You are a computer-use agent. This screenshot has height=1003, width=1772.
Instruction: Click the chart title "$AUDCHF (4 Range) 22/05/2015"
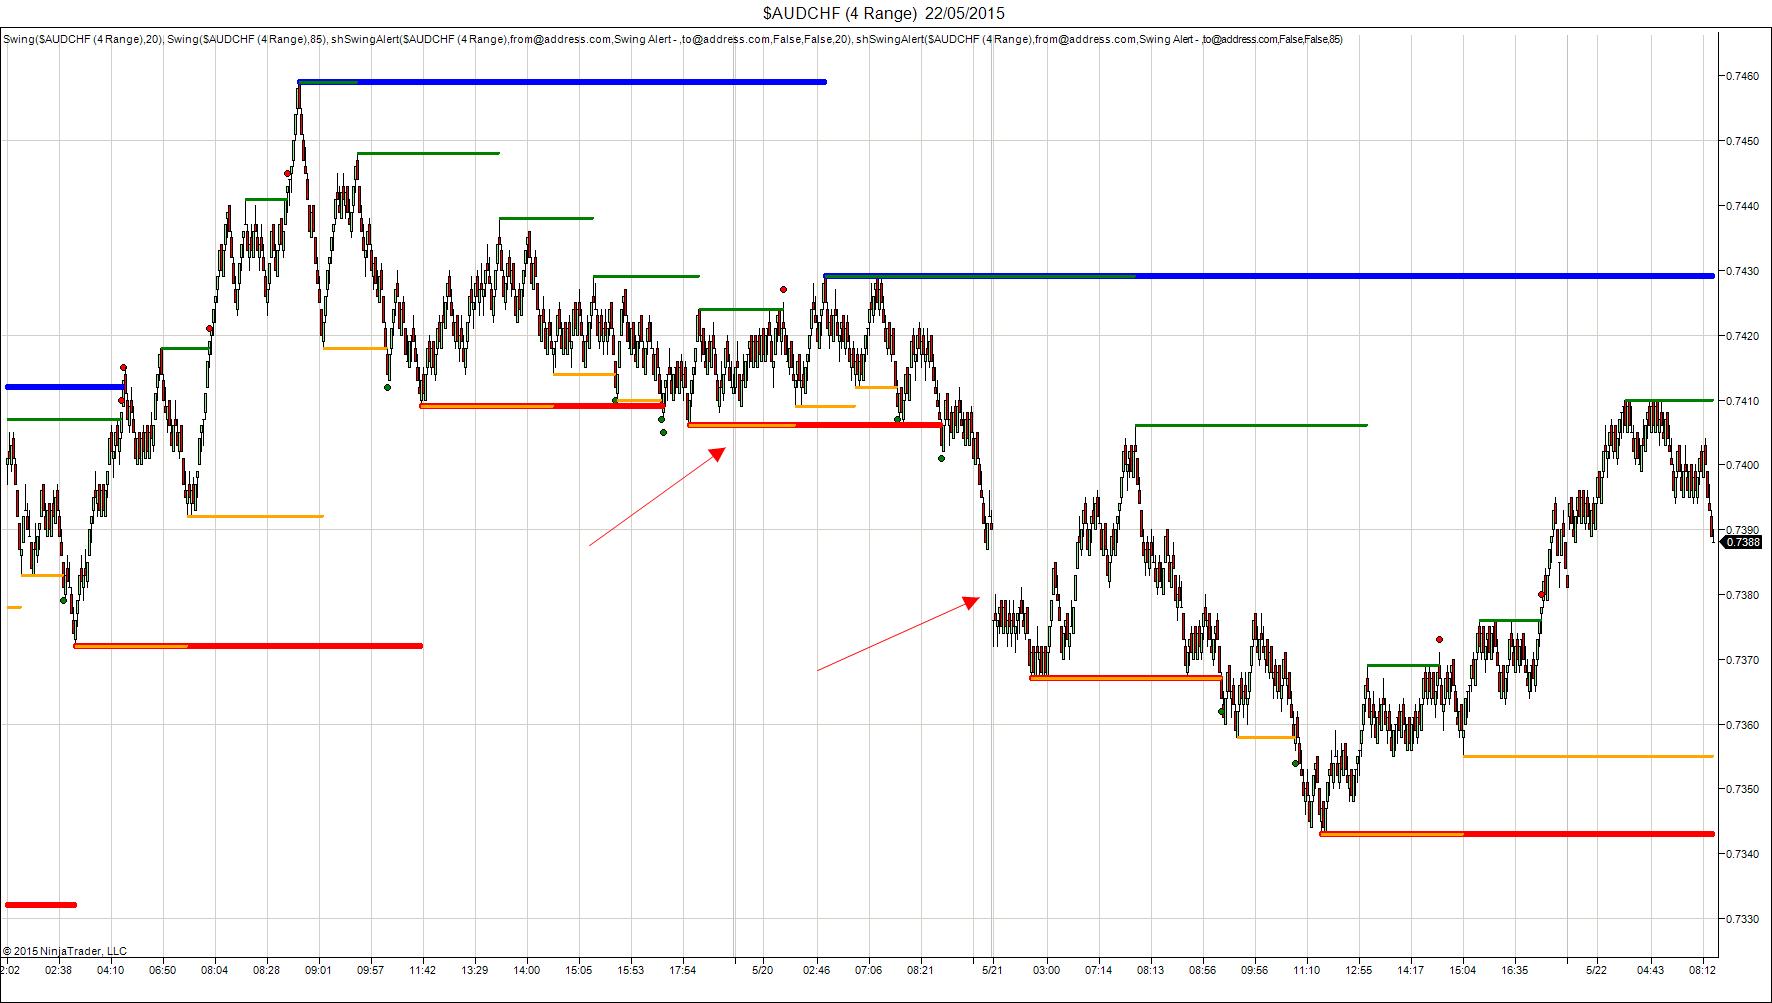[x=884, y=13]
